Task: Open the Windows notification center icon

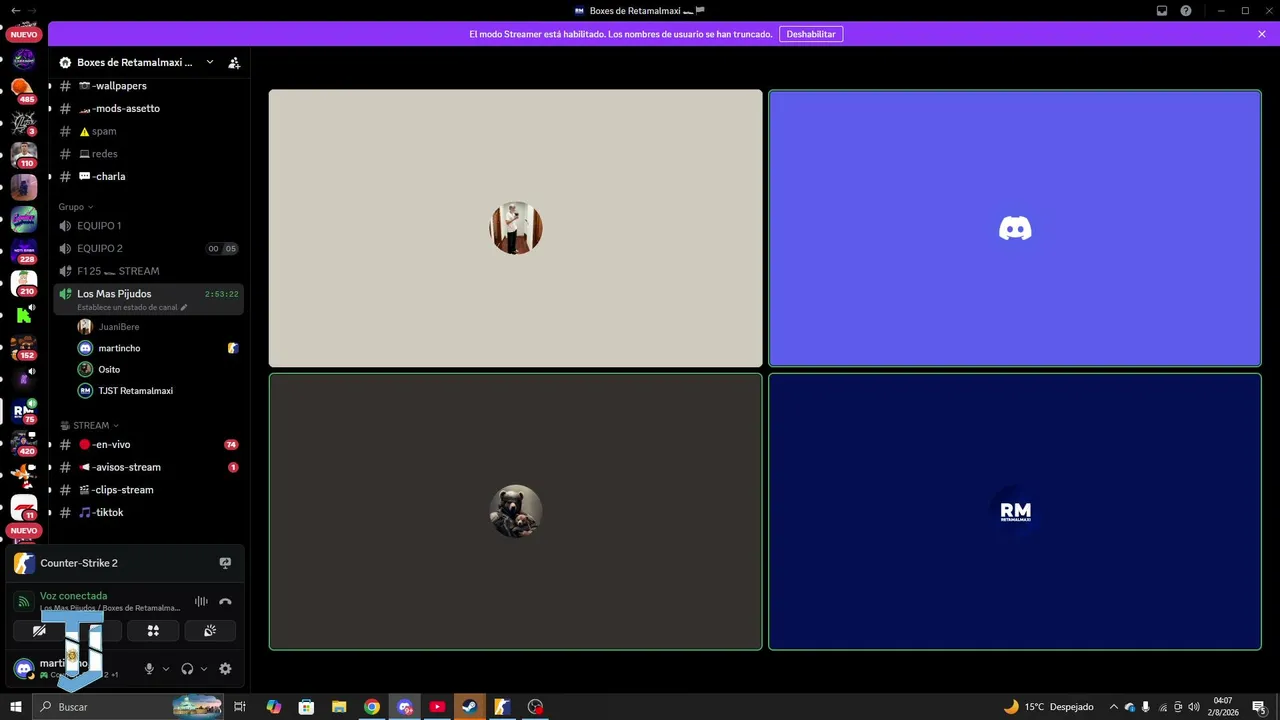Action: [1259, 707]
